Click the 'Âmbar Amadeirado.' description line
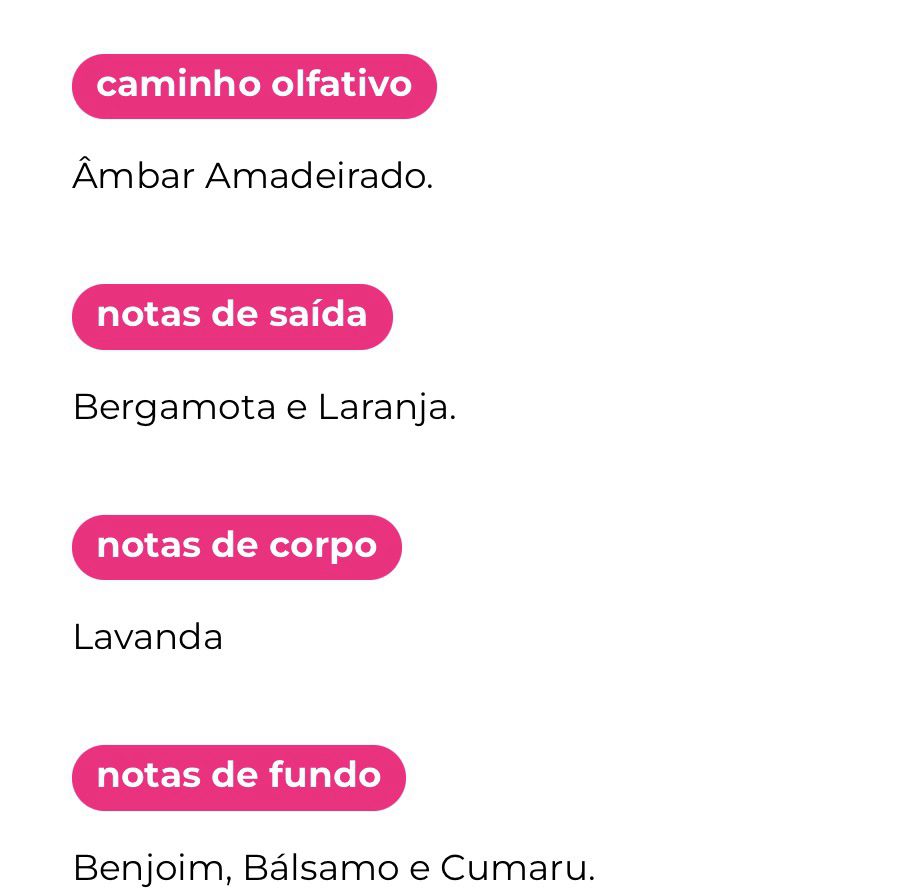 253,177
